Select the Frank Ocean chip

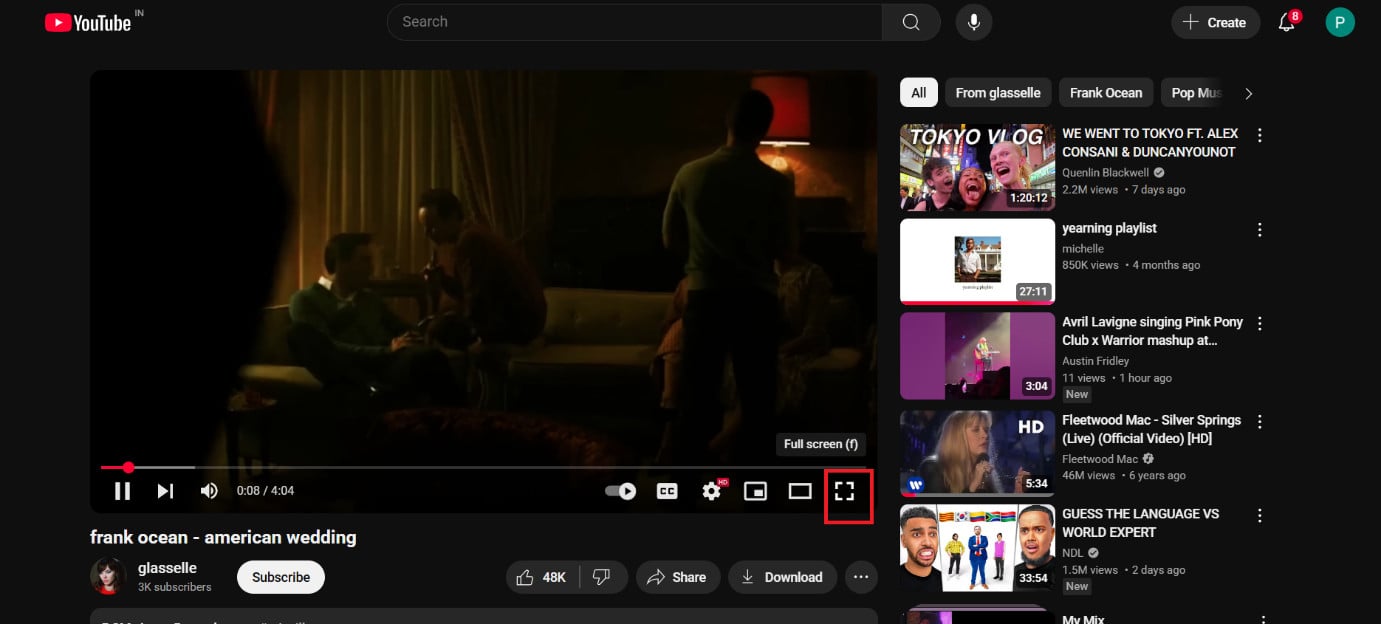point(1106,93)
